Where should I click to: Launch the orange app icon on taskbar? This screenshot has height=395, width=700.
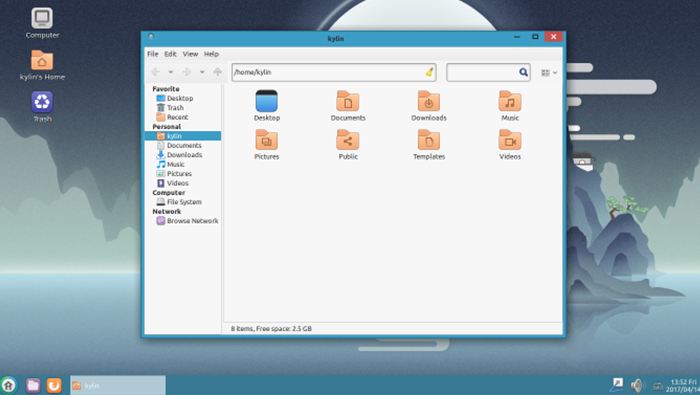(54, 385)
